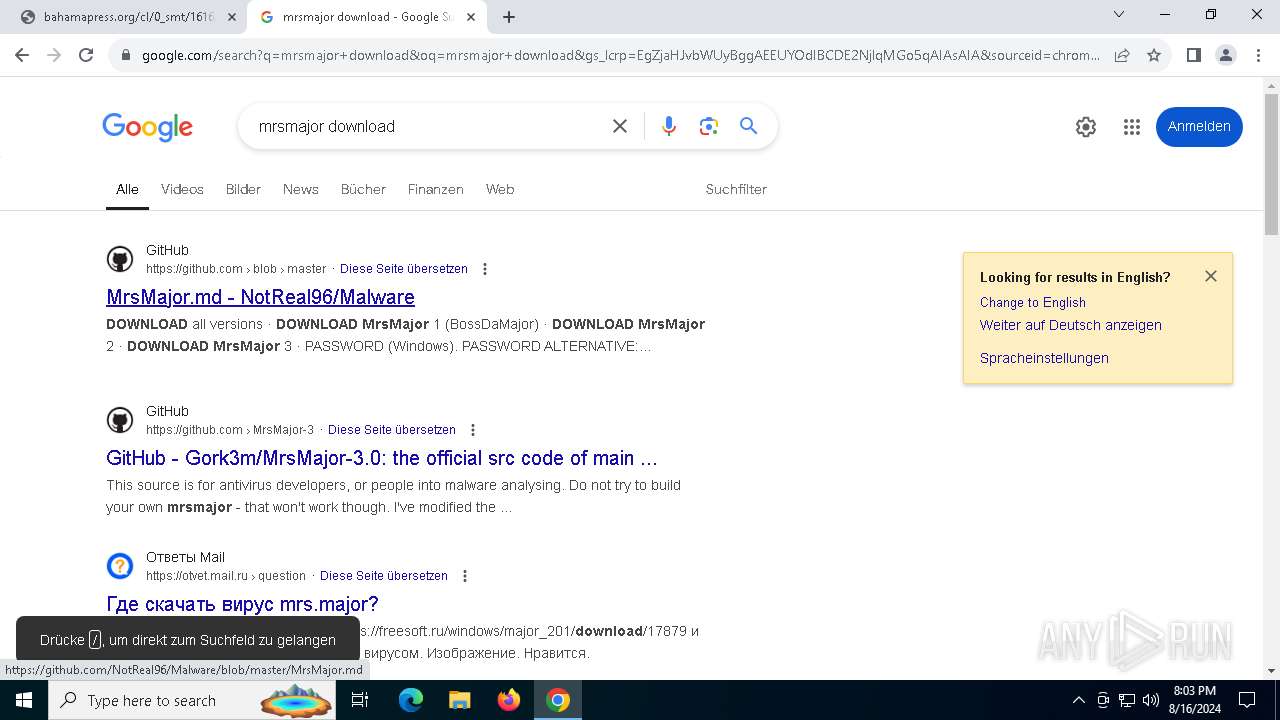Image resolution: width=1280 pixels, height=720 pixels.
Task: Open Spracheinstellungen language settings
Action: coord(1044,358)
